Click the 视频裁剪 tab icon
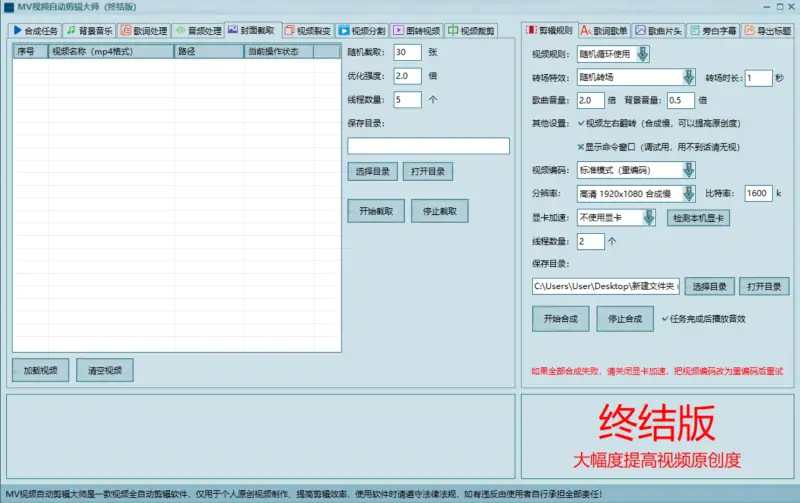The width and height of the screenshot is (800, 503). pyautogui.click(x=453, y=30)
